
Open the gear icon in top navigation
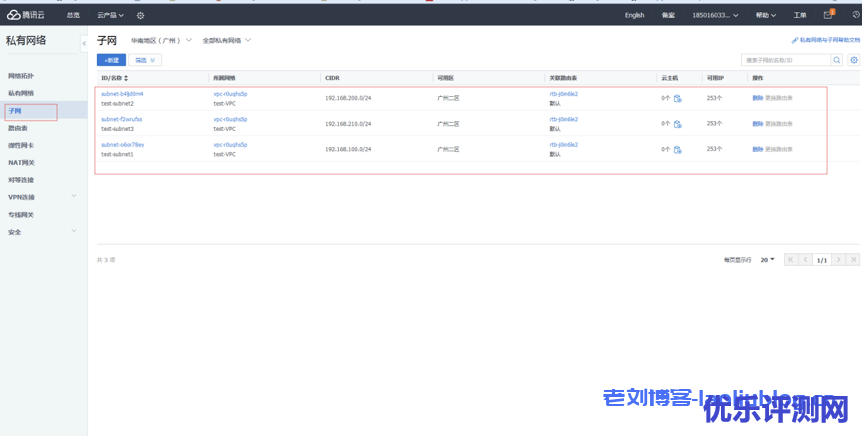pos(141,15)
